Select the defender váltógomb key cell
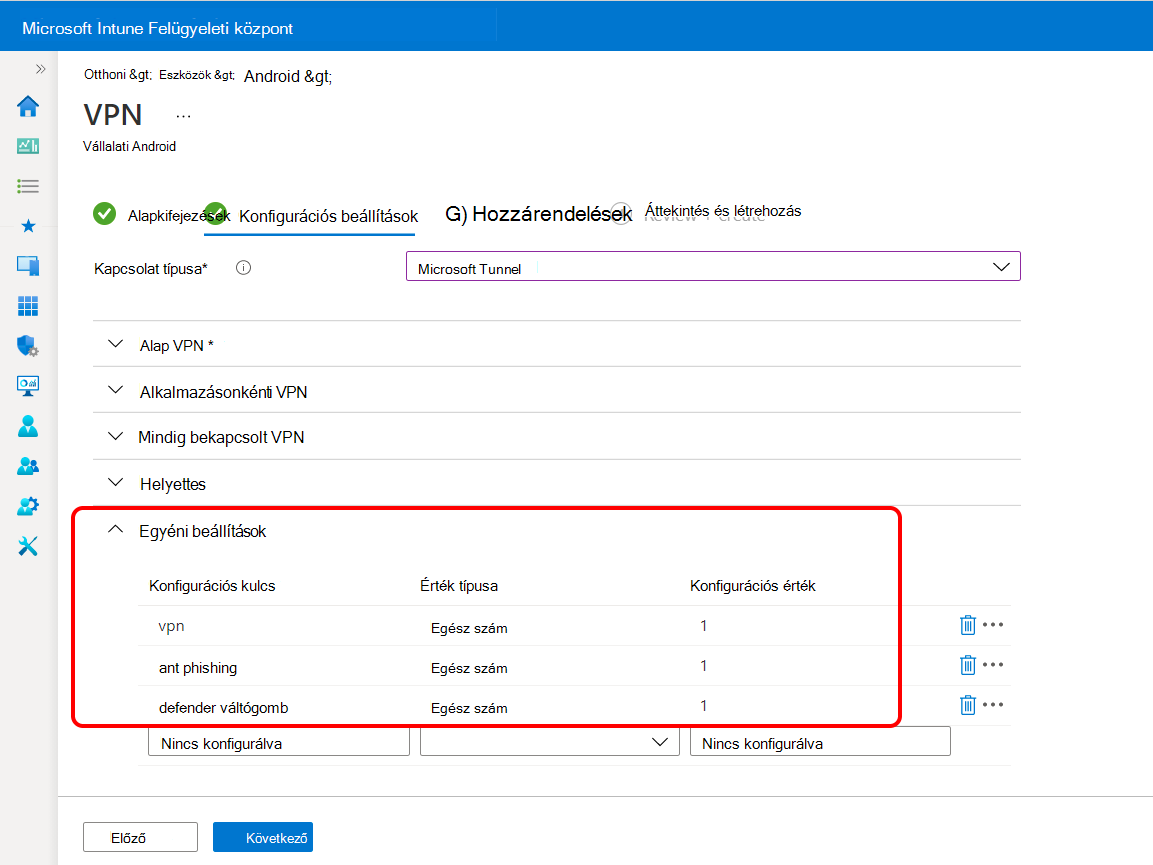This screenshot has width=1153, height=865. click(224, 708)
